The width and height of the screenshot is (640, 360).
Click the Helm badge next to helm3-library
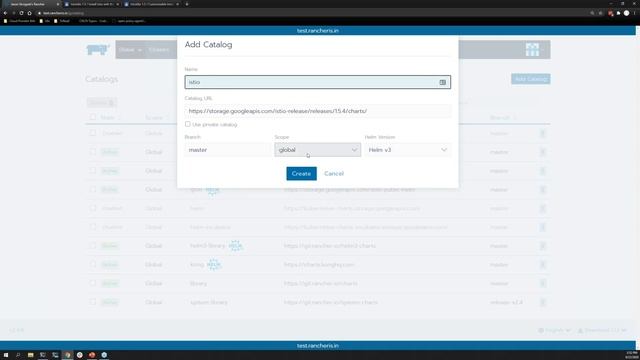click(x=236, y=246)
